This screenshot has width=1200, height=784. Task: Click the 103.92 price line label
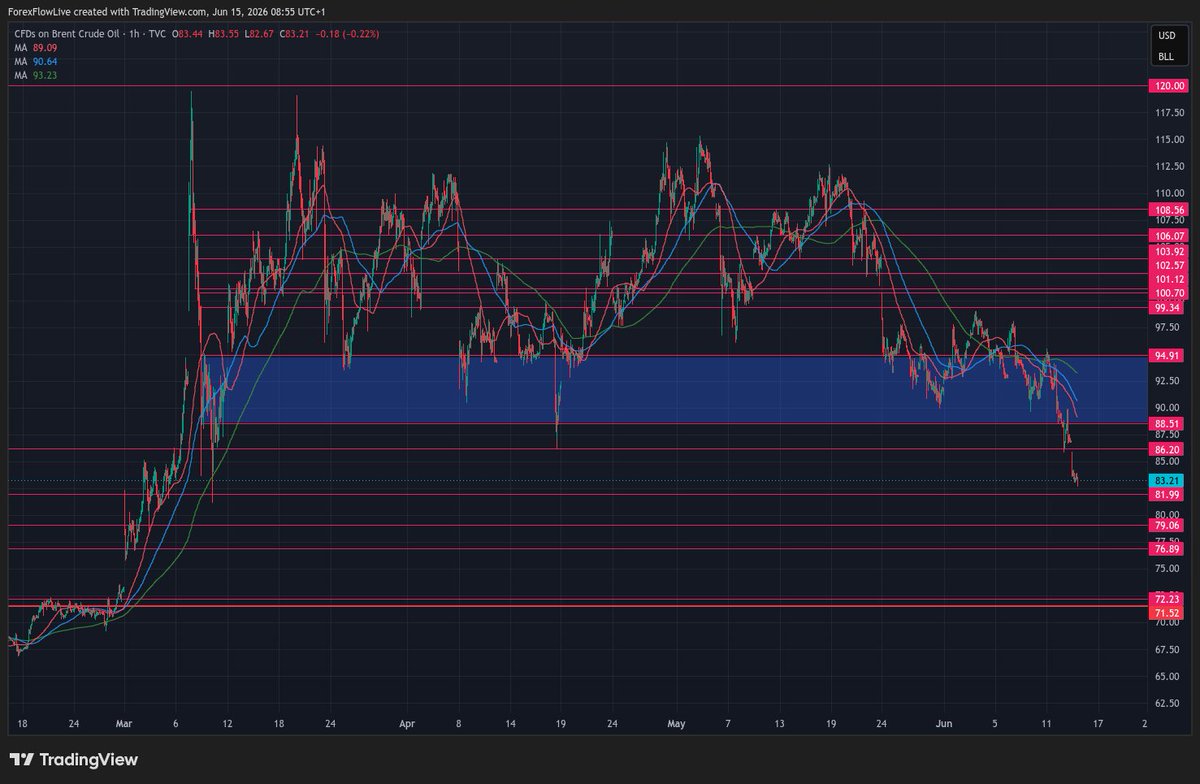1169,250
